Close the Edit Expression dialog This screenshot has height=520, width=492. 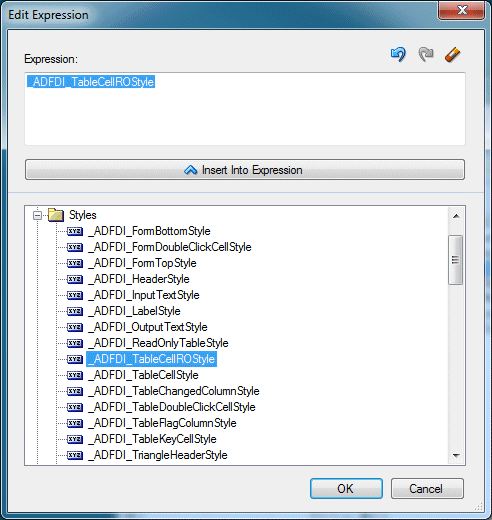pos(462,10)
